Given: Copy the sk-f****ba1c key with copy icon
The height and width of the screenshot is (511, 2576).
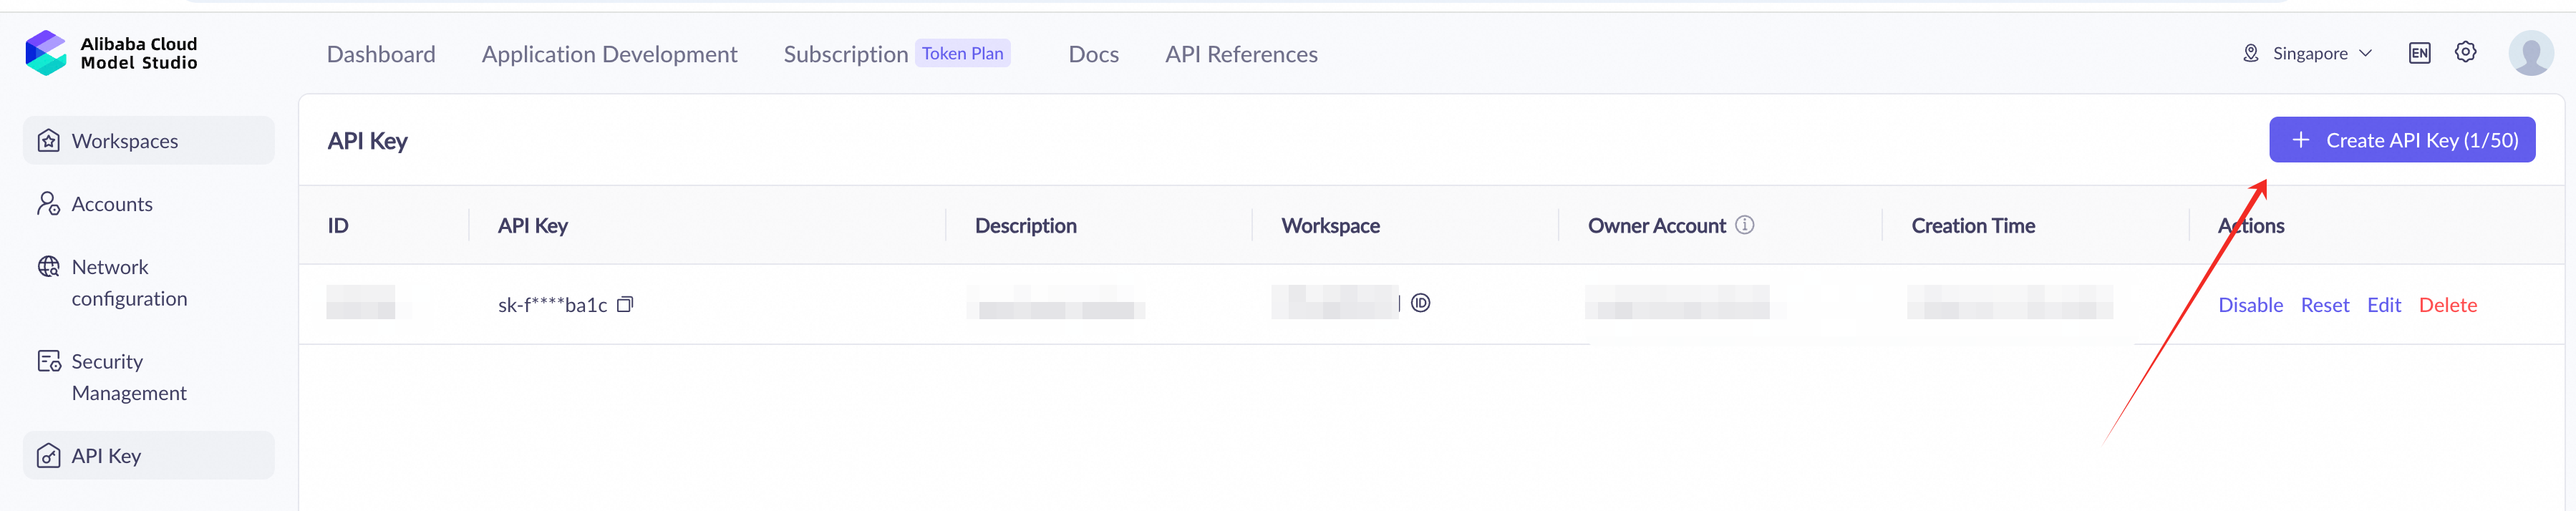Looking at the screenshot, I should click(x=625, y=304).
